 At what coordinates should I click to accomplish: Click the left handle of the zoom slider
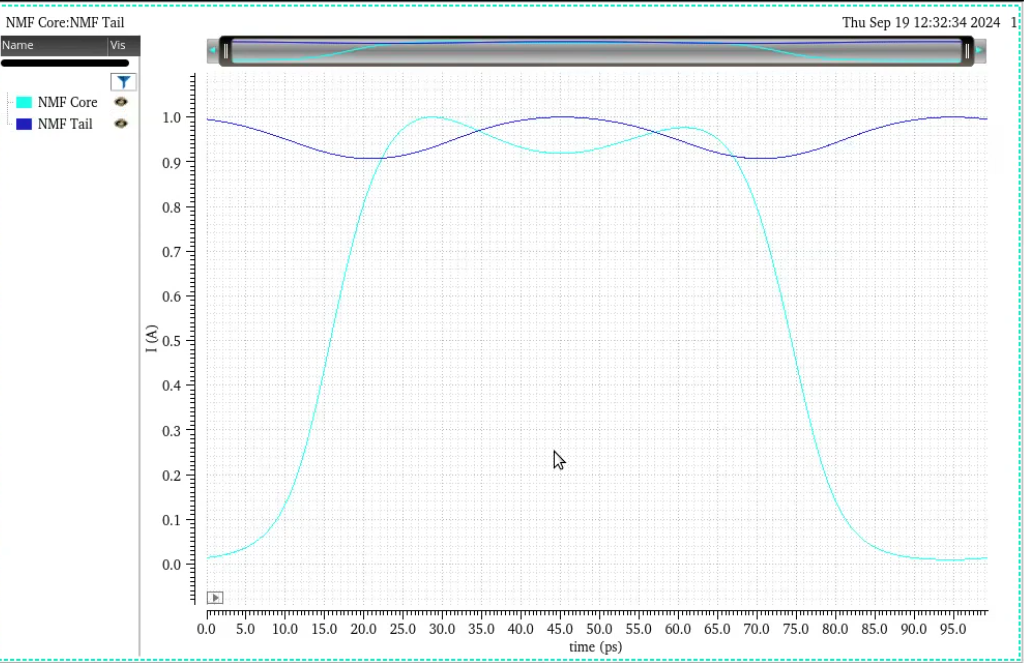[x=226, y=51]
